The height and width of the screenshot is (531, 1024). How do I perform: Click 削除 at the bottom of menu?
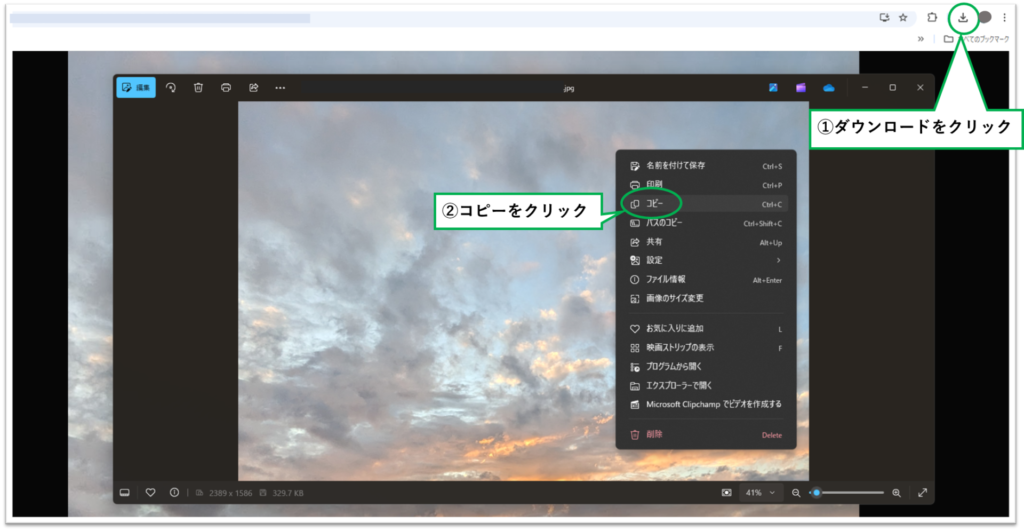click(654, 434)
